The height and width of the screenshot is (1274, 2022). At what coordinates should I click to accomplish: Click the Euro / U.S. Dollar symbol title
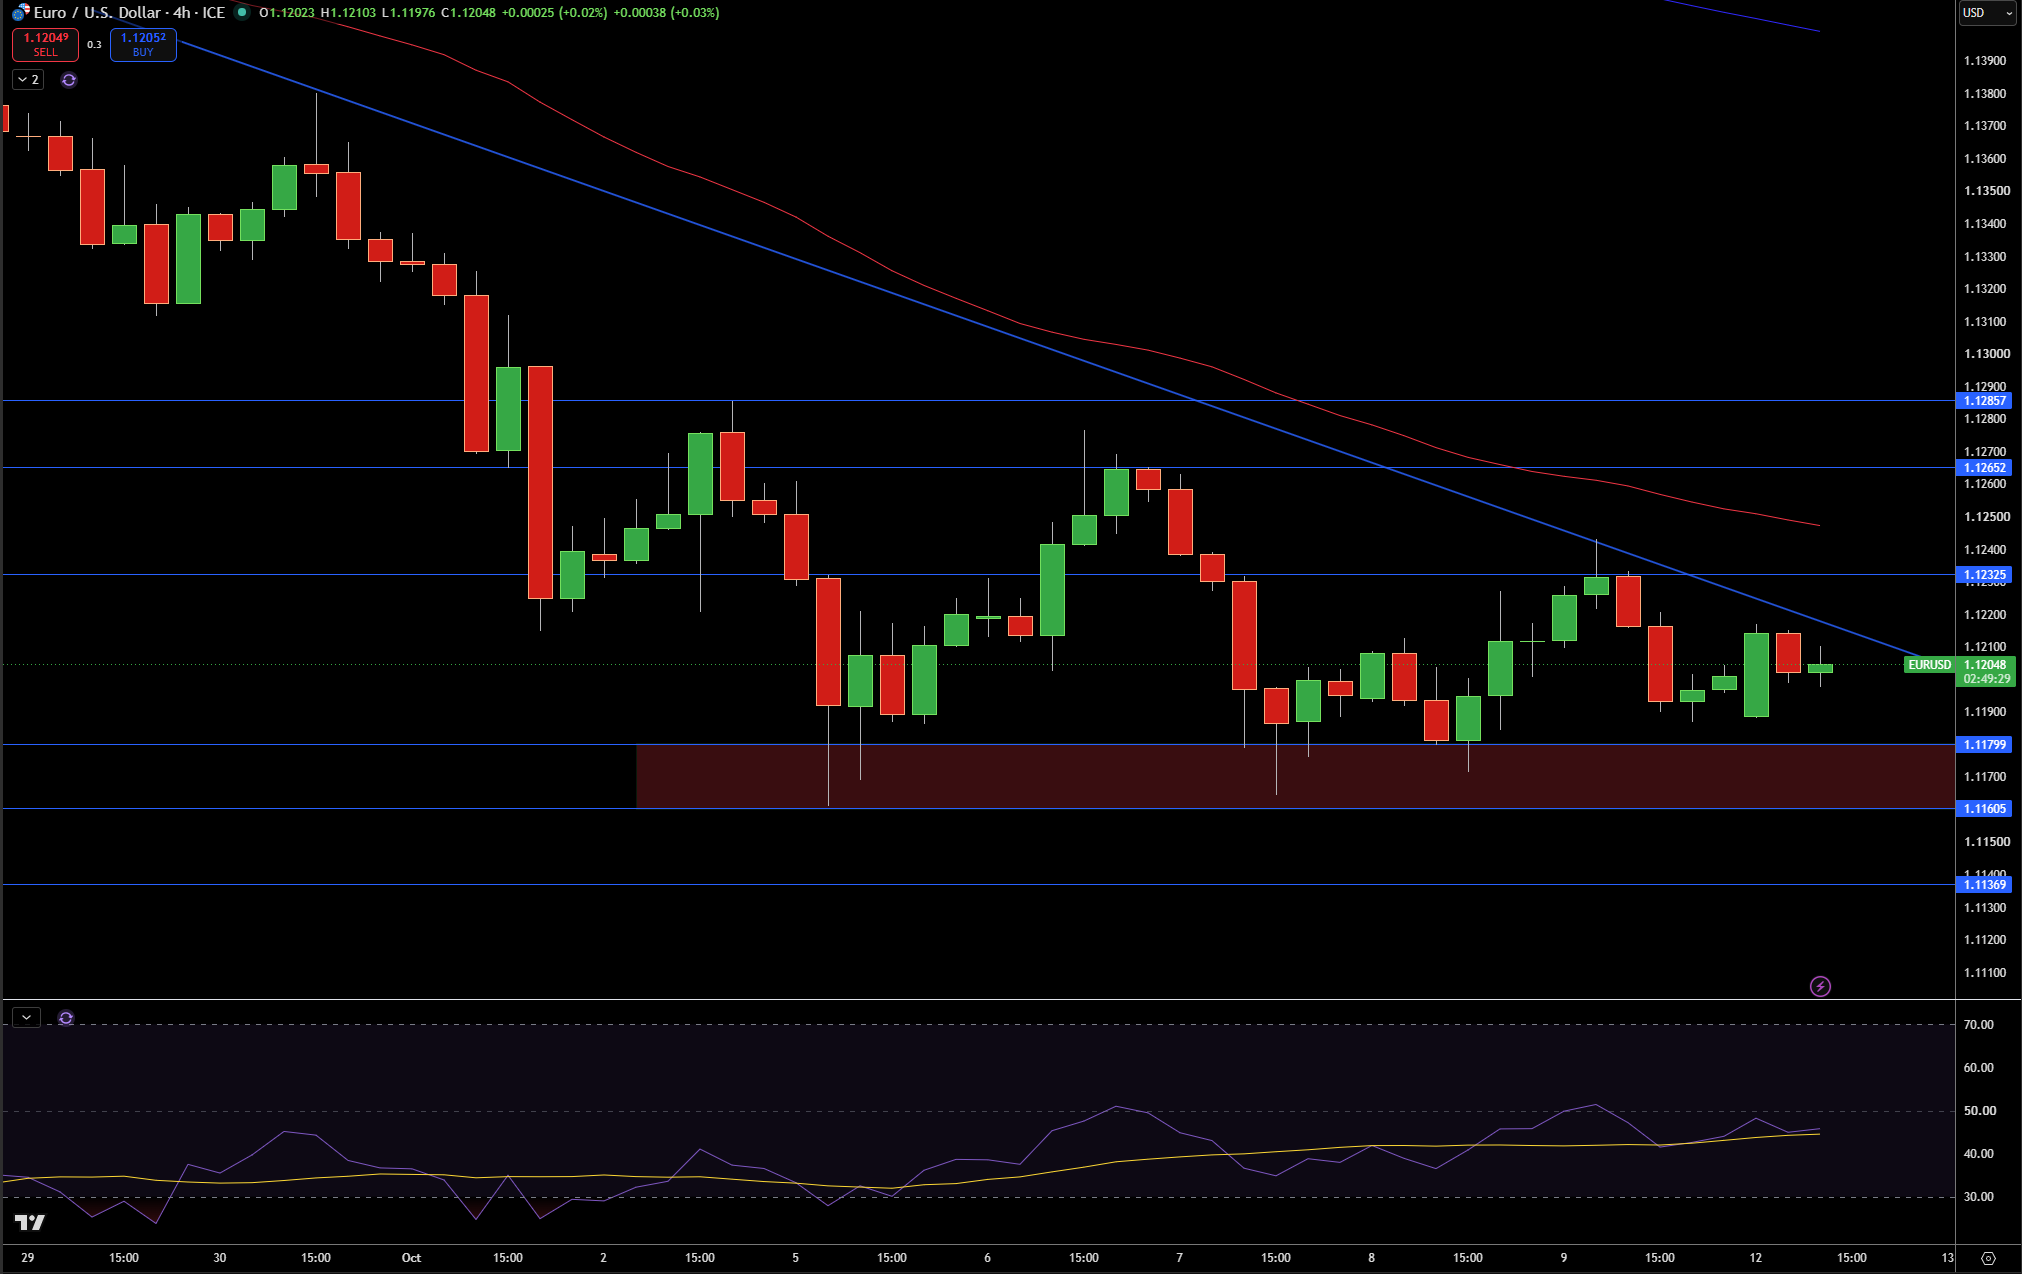point(129,13)
